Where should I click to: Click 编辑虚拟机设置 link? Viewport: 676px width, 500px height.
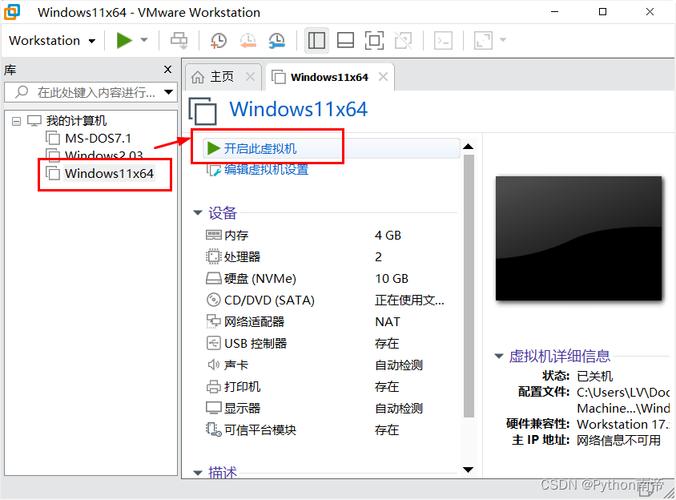[266, 169]
